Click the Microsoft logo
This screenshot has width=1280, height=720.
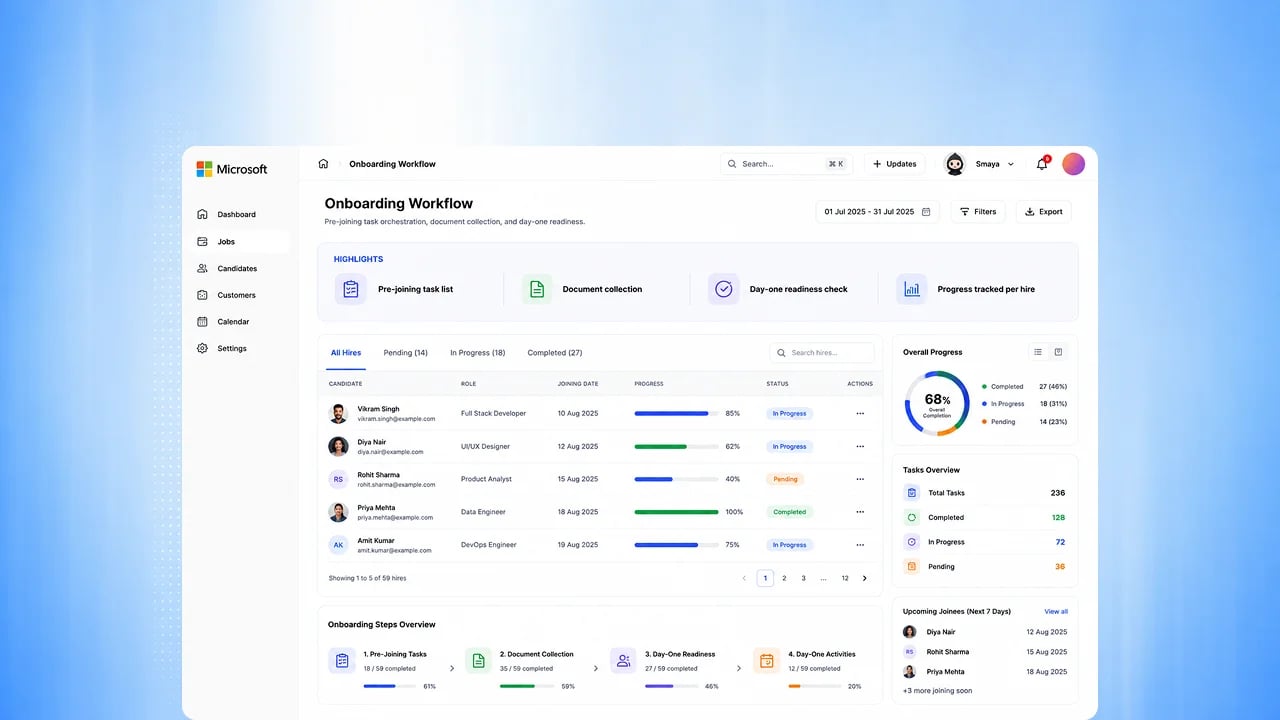pos(232,169)
